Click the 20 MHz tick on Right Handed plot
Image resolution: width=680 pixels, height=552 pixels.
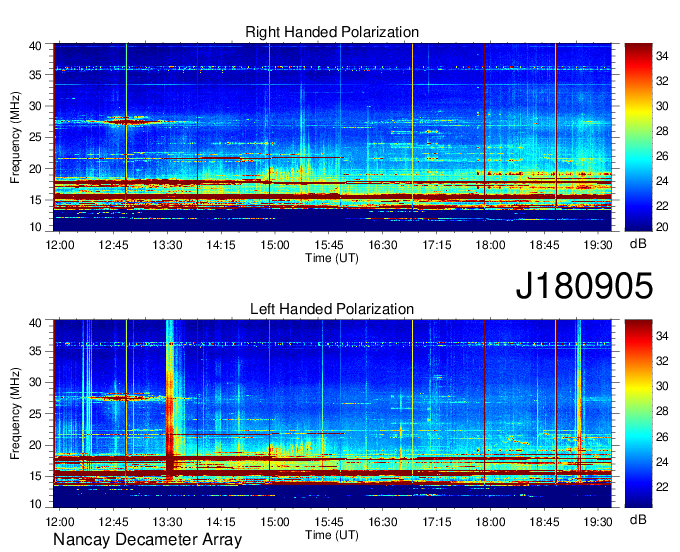click(x=35, y=169)
